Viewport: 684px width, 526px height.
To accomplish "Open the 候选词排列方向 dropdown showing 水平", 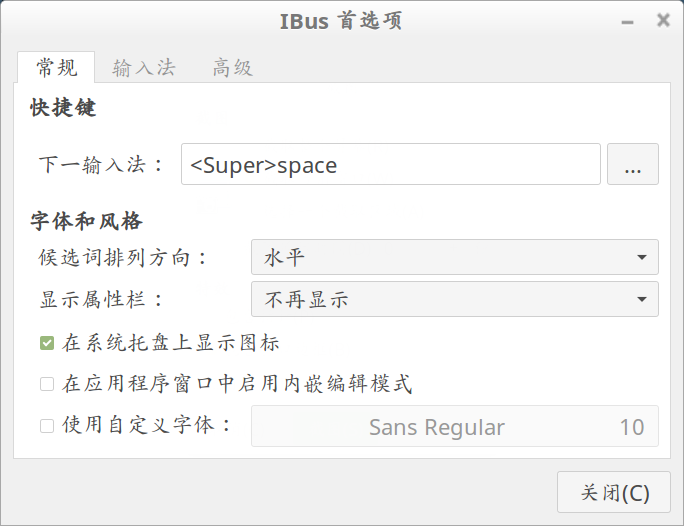I will point(454,257).
